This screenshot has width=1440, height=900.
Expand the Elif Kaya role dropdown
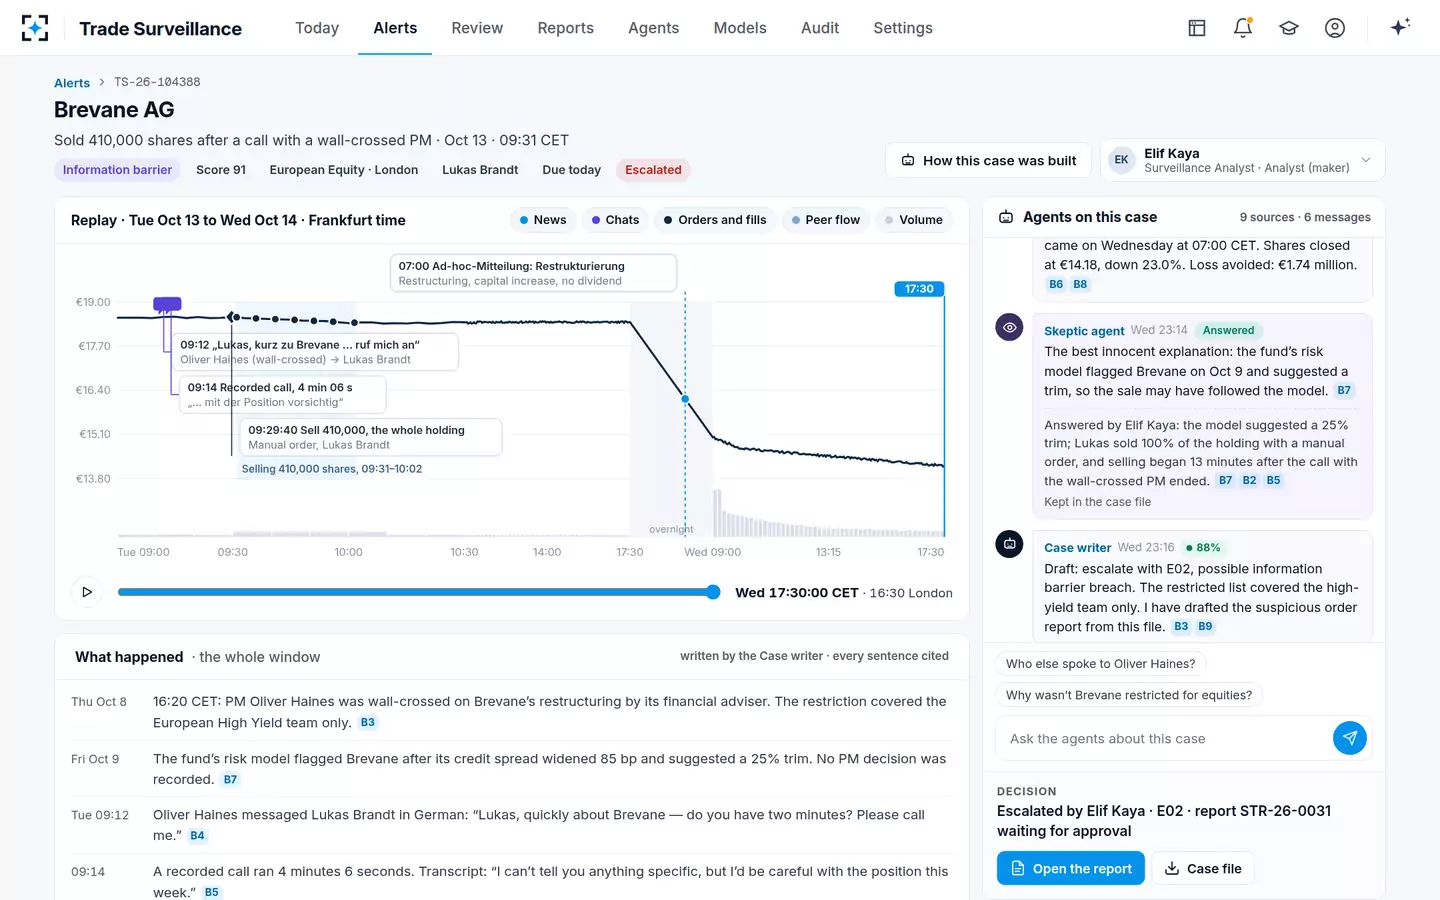(x=1242, y=160)
